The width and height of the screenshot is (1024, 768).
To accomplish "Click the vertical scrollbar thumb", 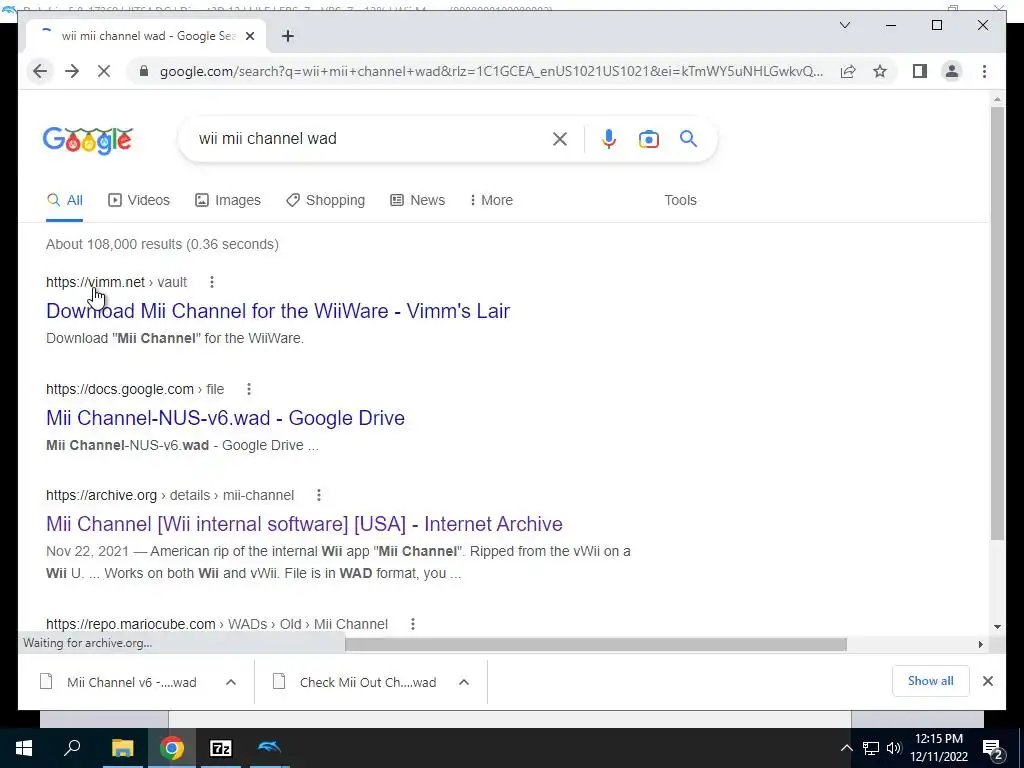I will pyautogui.click(x=997, y=323).
